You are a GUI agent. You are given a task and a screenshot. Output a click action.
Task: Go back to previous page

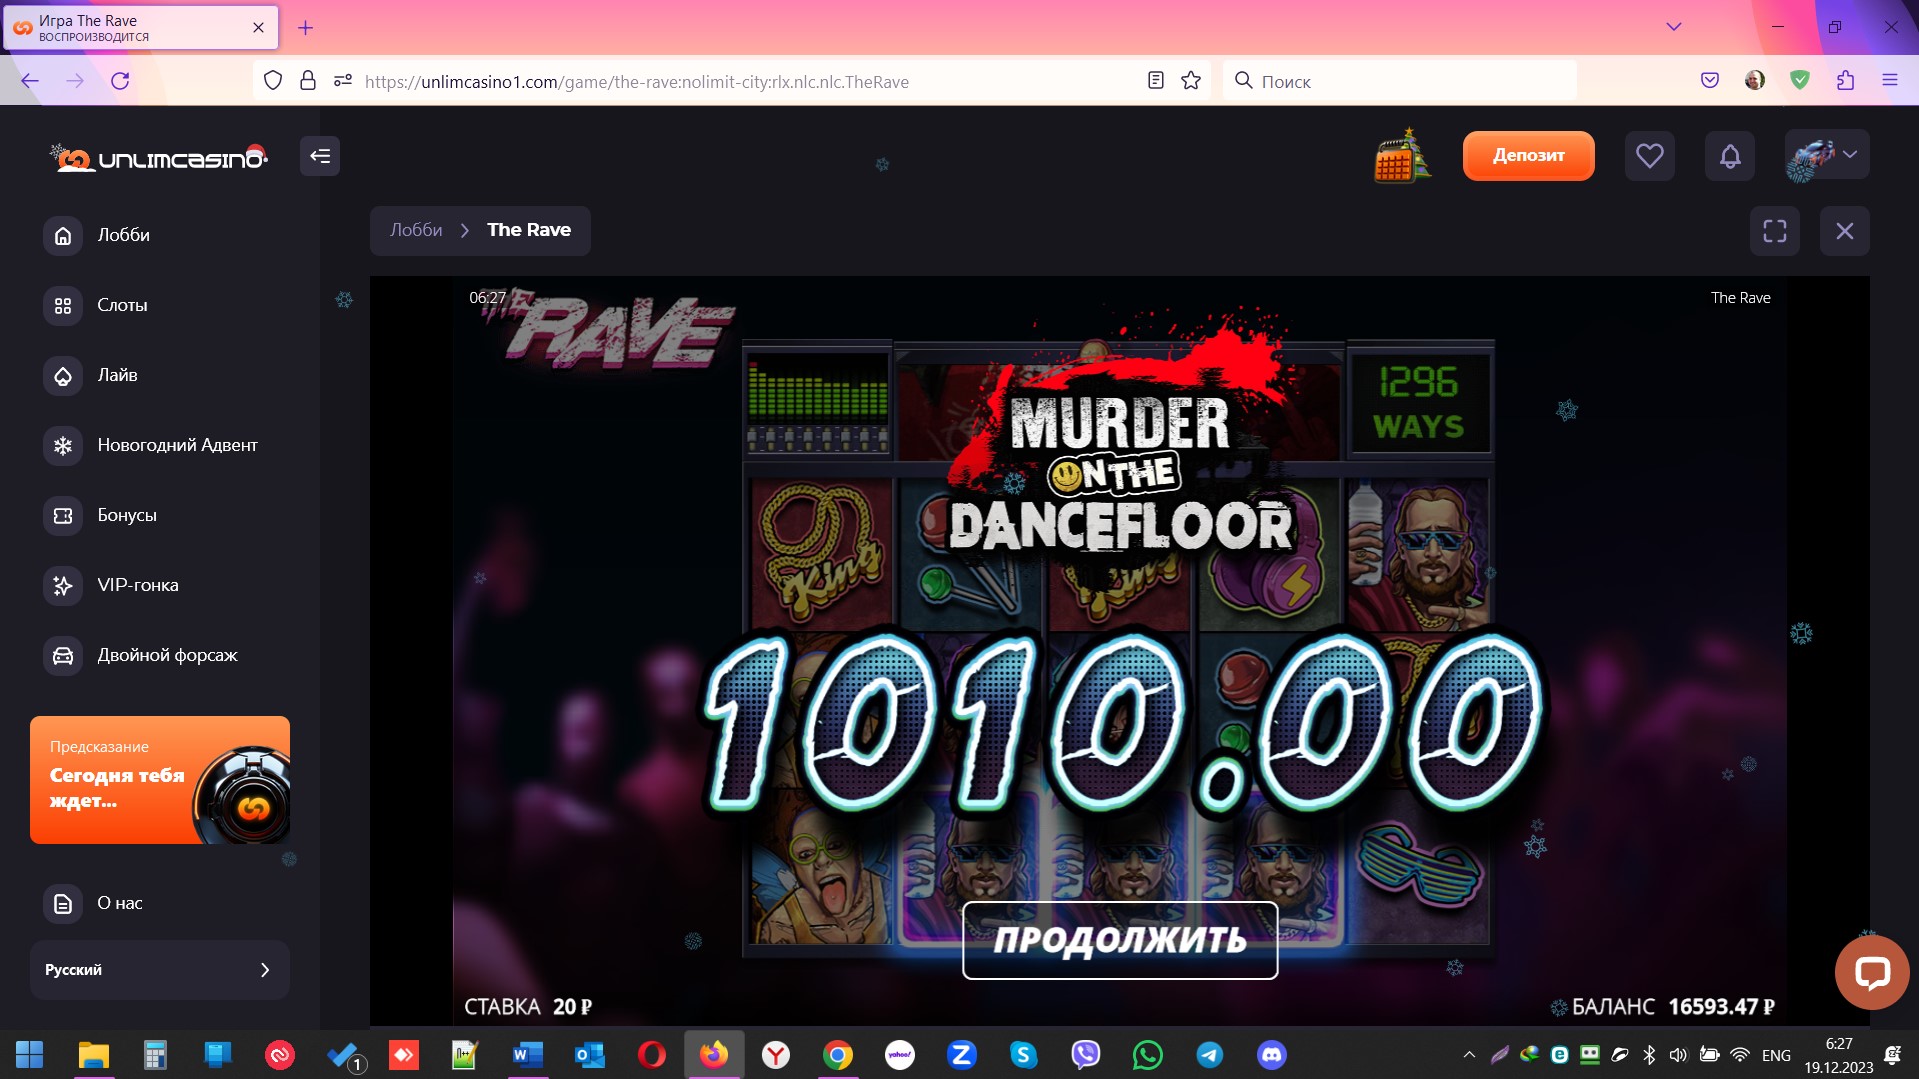coord(30,81)
